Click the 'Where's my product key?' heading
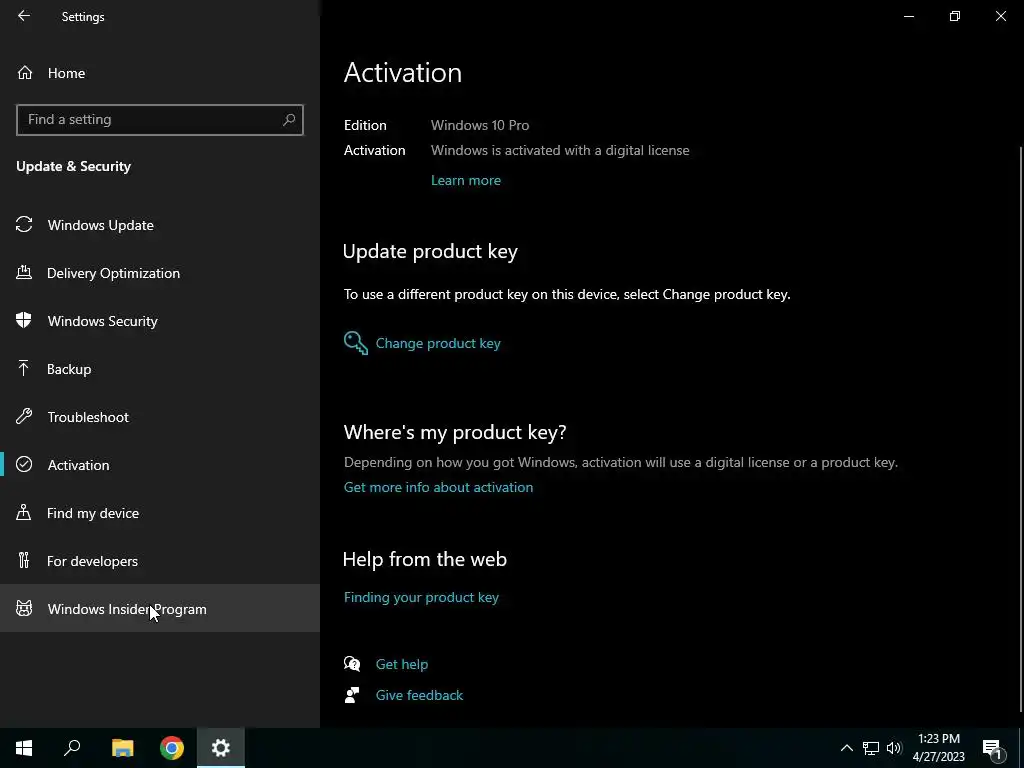This screenshot has height=768, width=1024. [455, 432]
